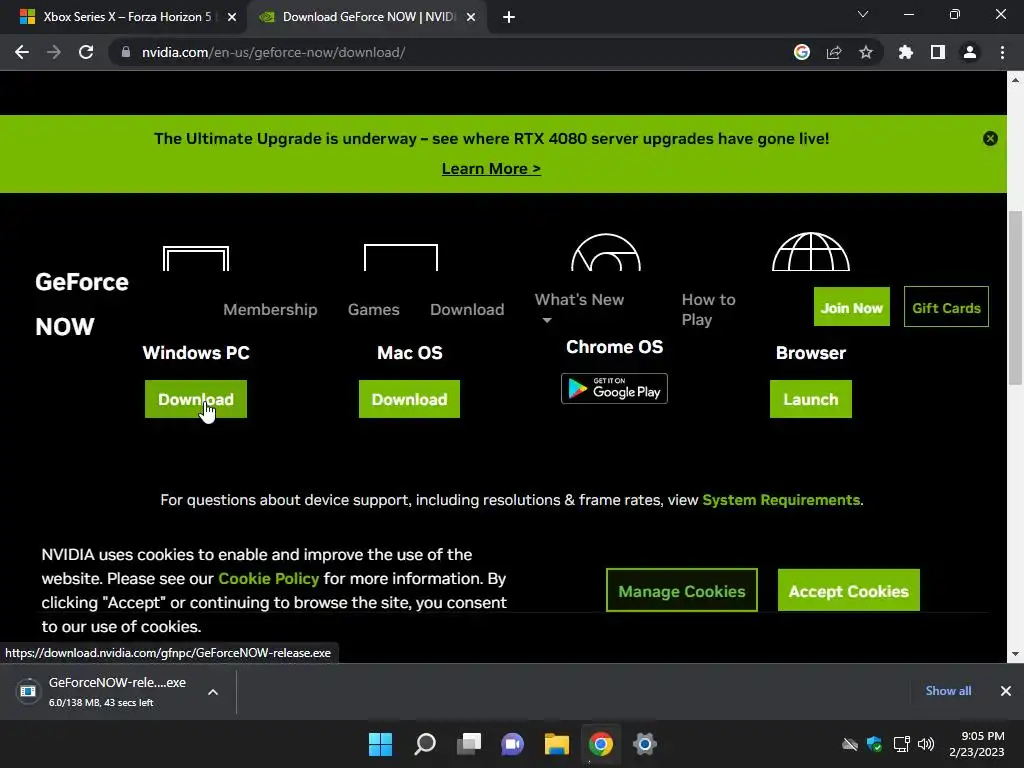Open Chrome three-dot menu

pos(1002,52)
